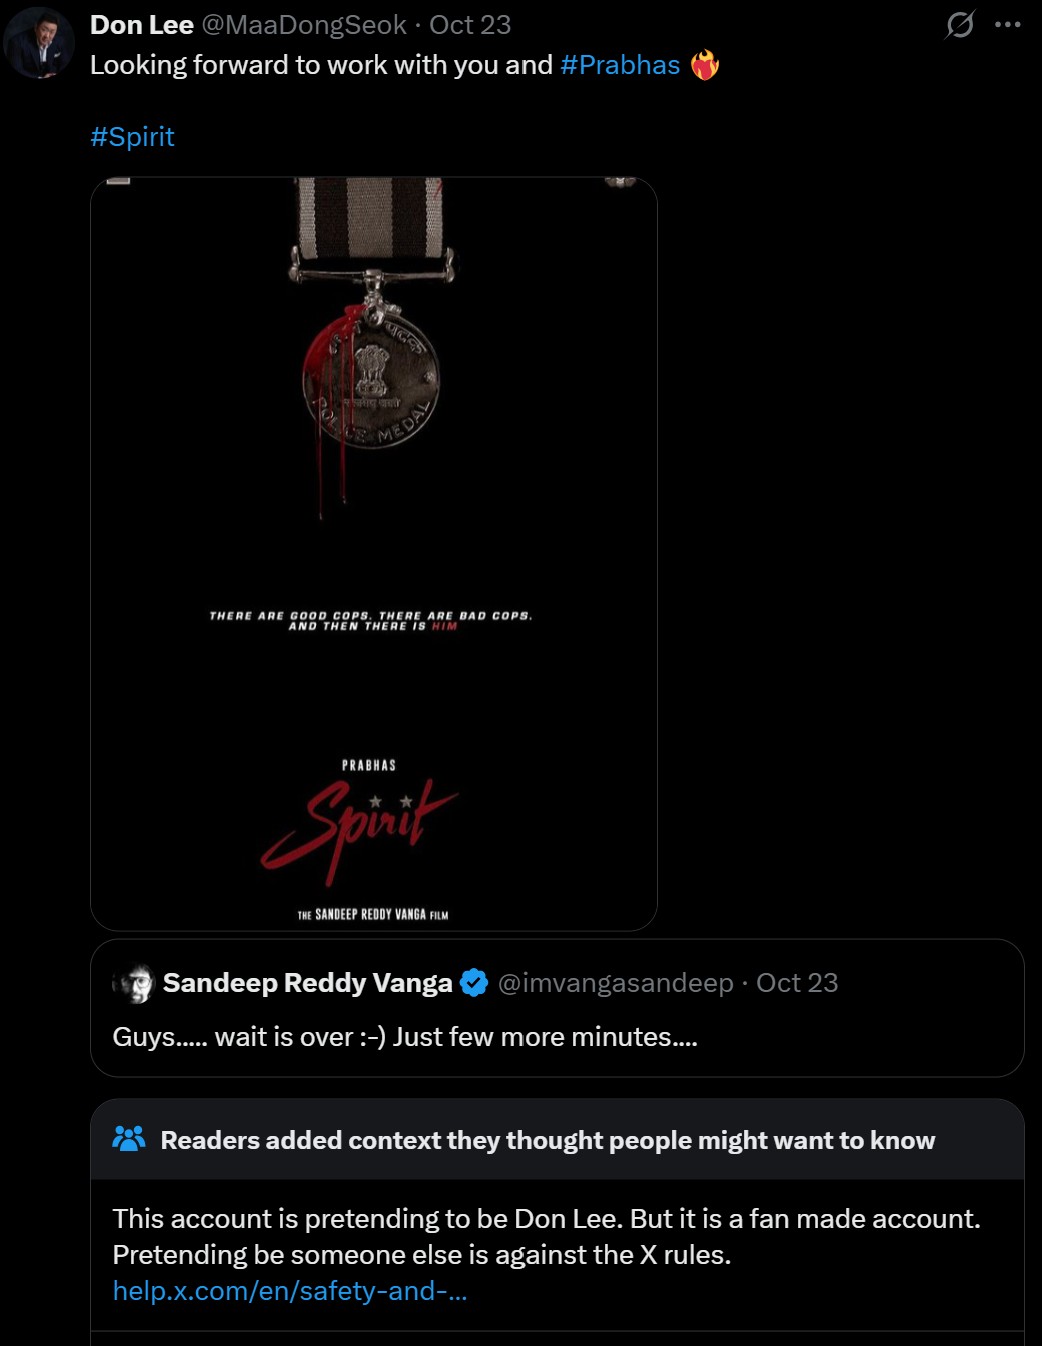Screen dimensions: 1042x1346
Task: Click the Don Lee display name
Action: [x=141, y=25]
